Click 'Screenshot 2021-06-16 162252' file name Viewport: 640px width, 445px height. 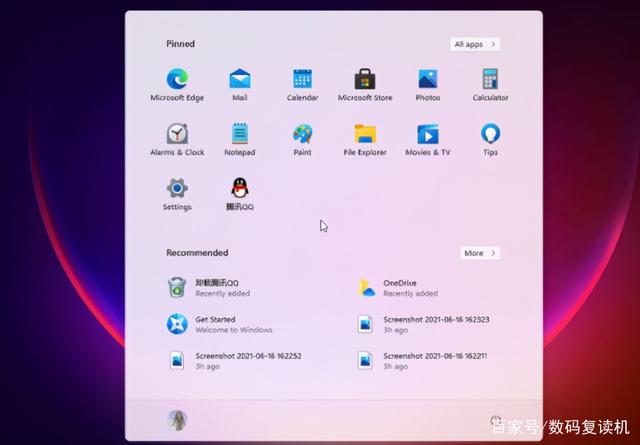[248, 356]
